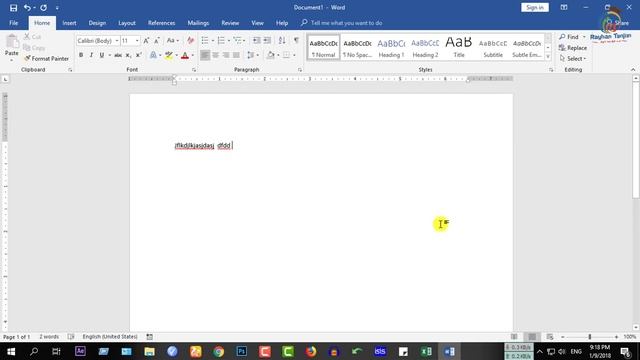Align text left

205,55
